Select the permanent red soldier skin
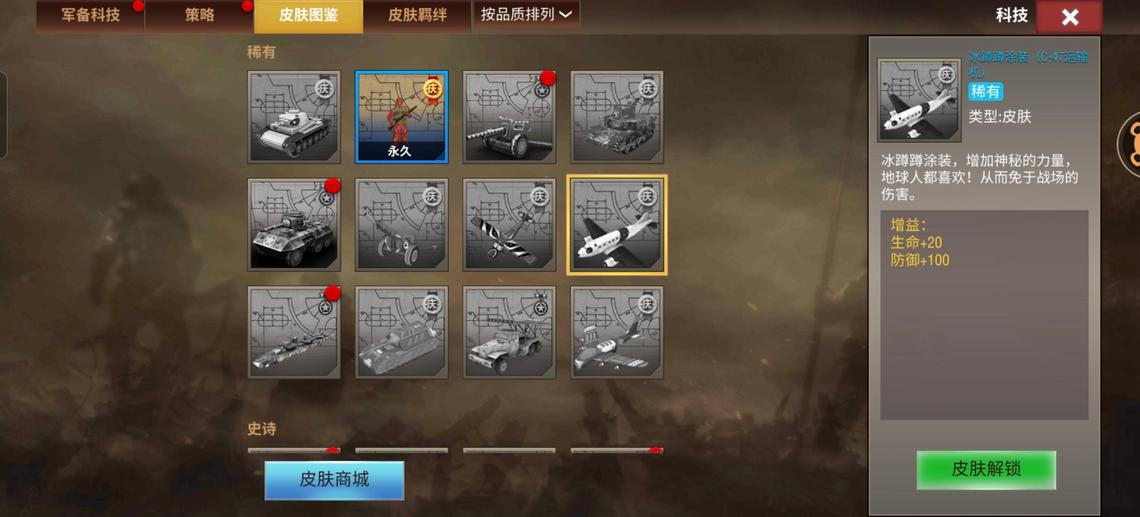 pos(402,116)
